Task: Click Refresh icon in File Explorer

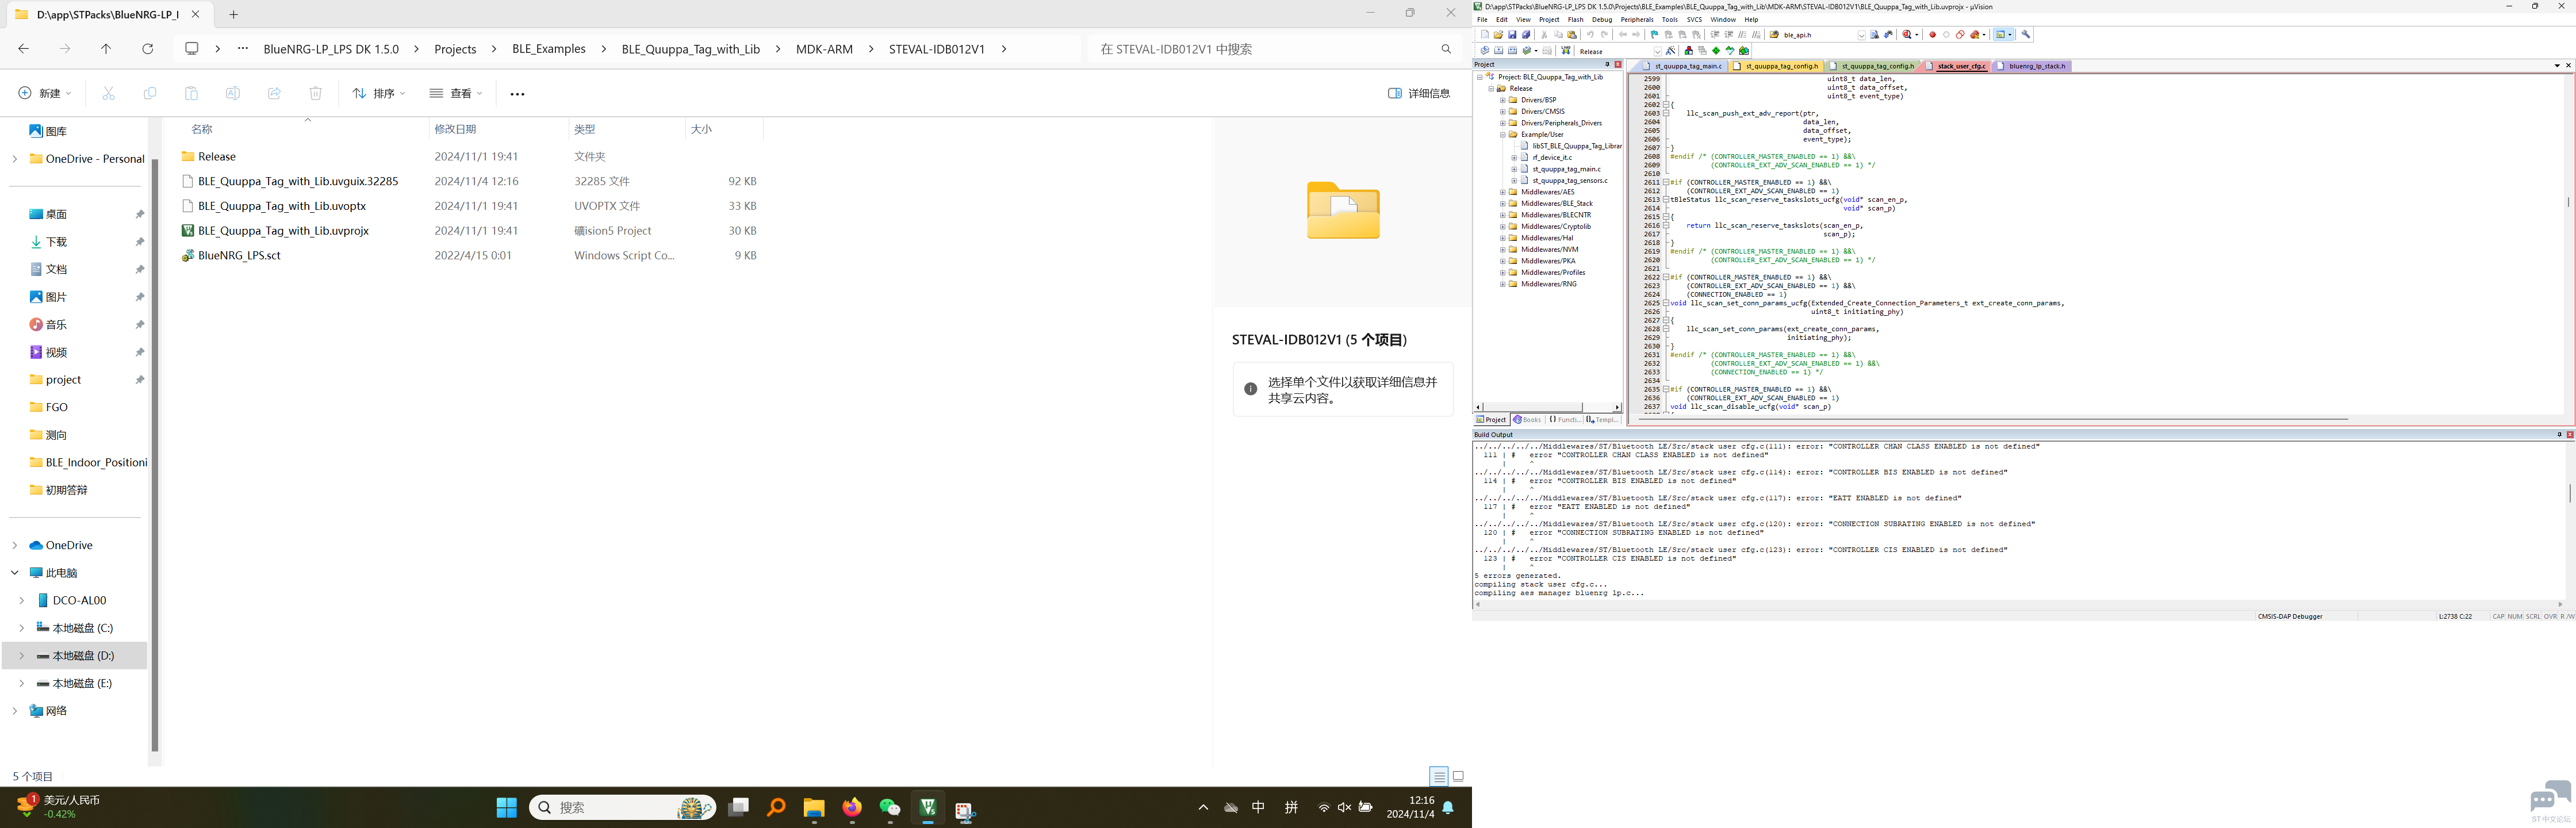Action: [148, 49]
